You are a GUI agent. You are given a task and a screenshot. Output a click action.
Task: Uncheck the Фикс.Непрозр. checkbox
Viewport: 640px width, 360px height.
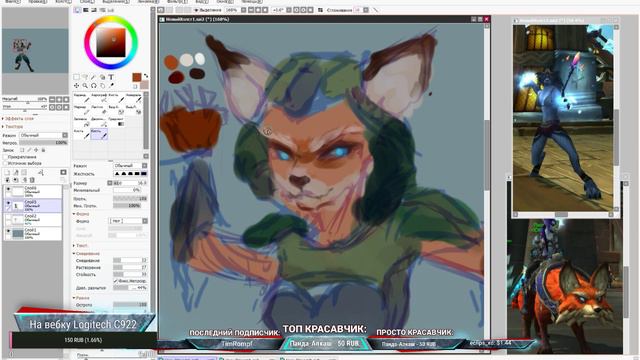click(x=115, y=281)
